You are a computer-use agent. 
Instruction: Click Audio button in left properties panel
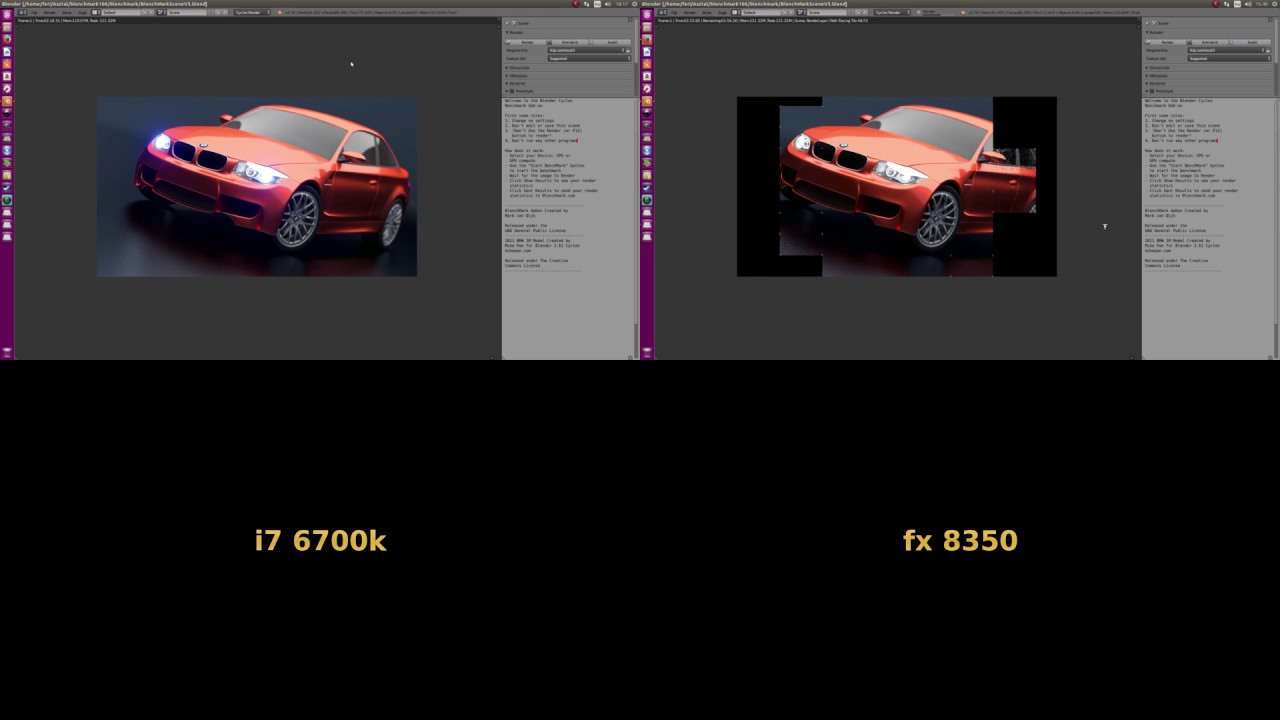tap(610, 42)
